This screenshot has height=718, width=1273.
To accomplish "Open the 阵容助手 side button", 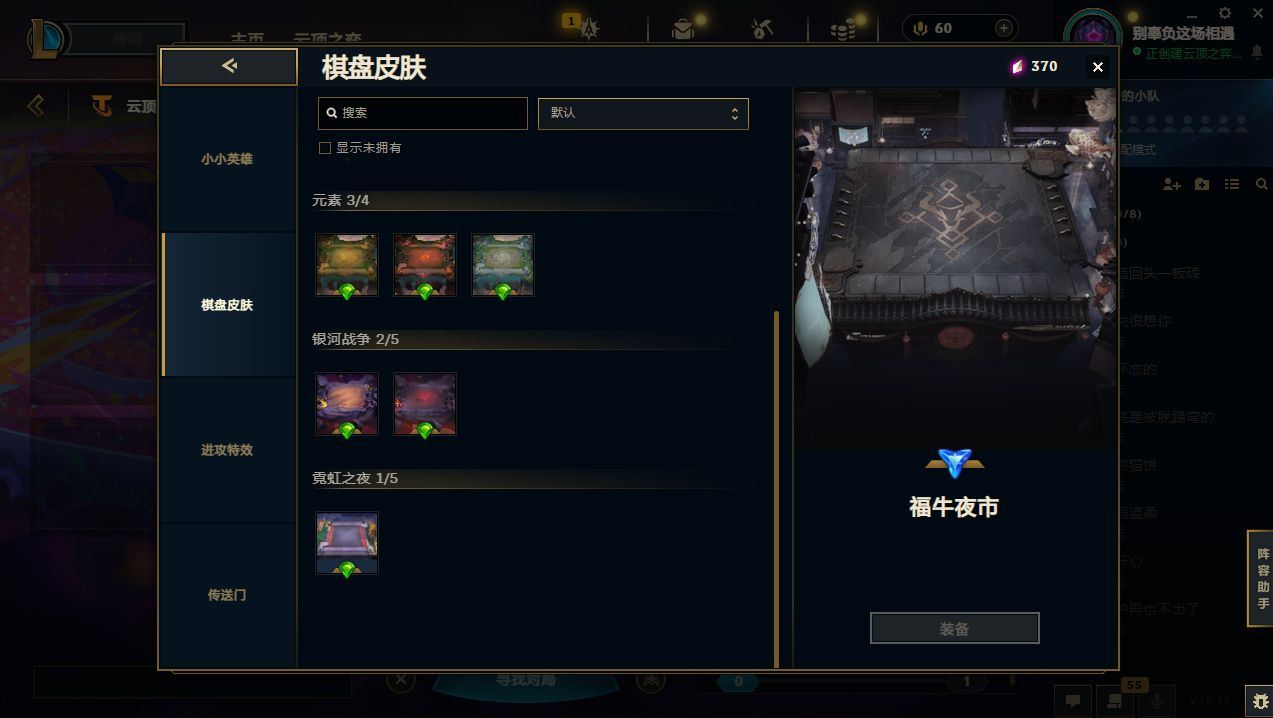I will [1262, 579].
